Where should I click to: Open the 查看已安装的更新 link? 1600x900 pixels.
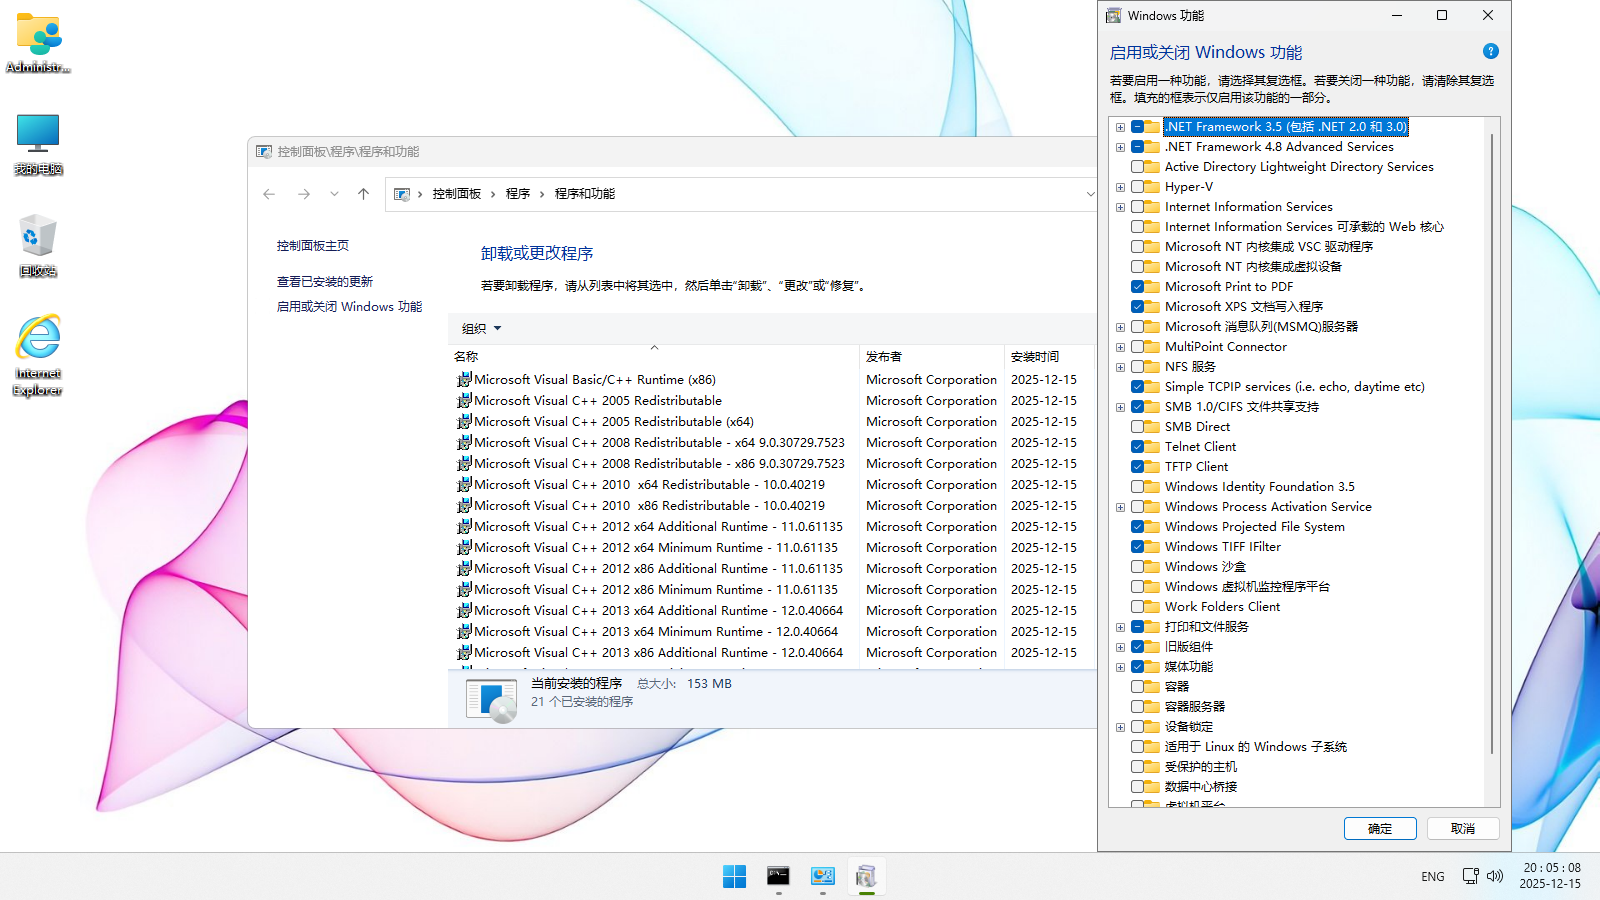(x=325, y=282)
